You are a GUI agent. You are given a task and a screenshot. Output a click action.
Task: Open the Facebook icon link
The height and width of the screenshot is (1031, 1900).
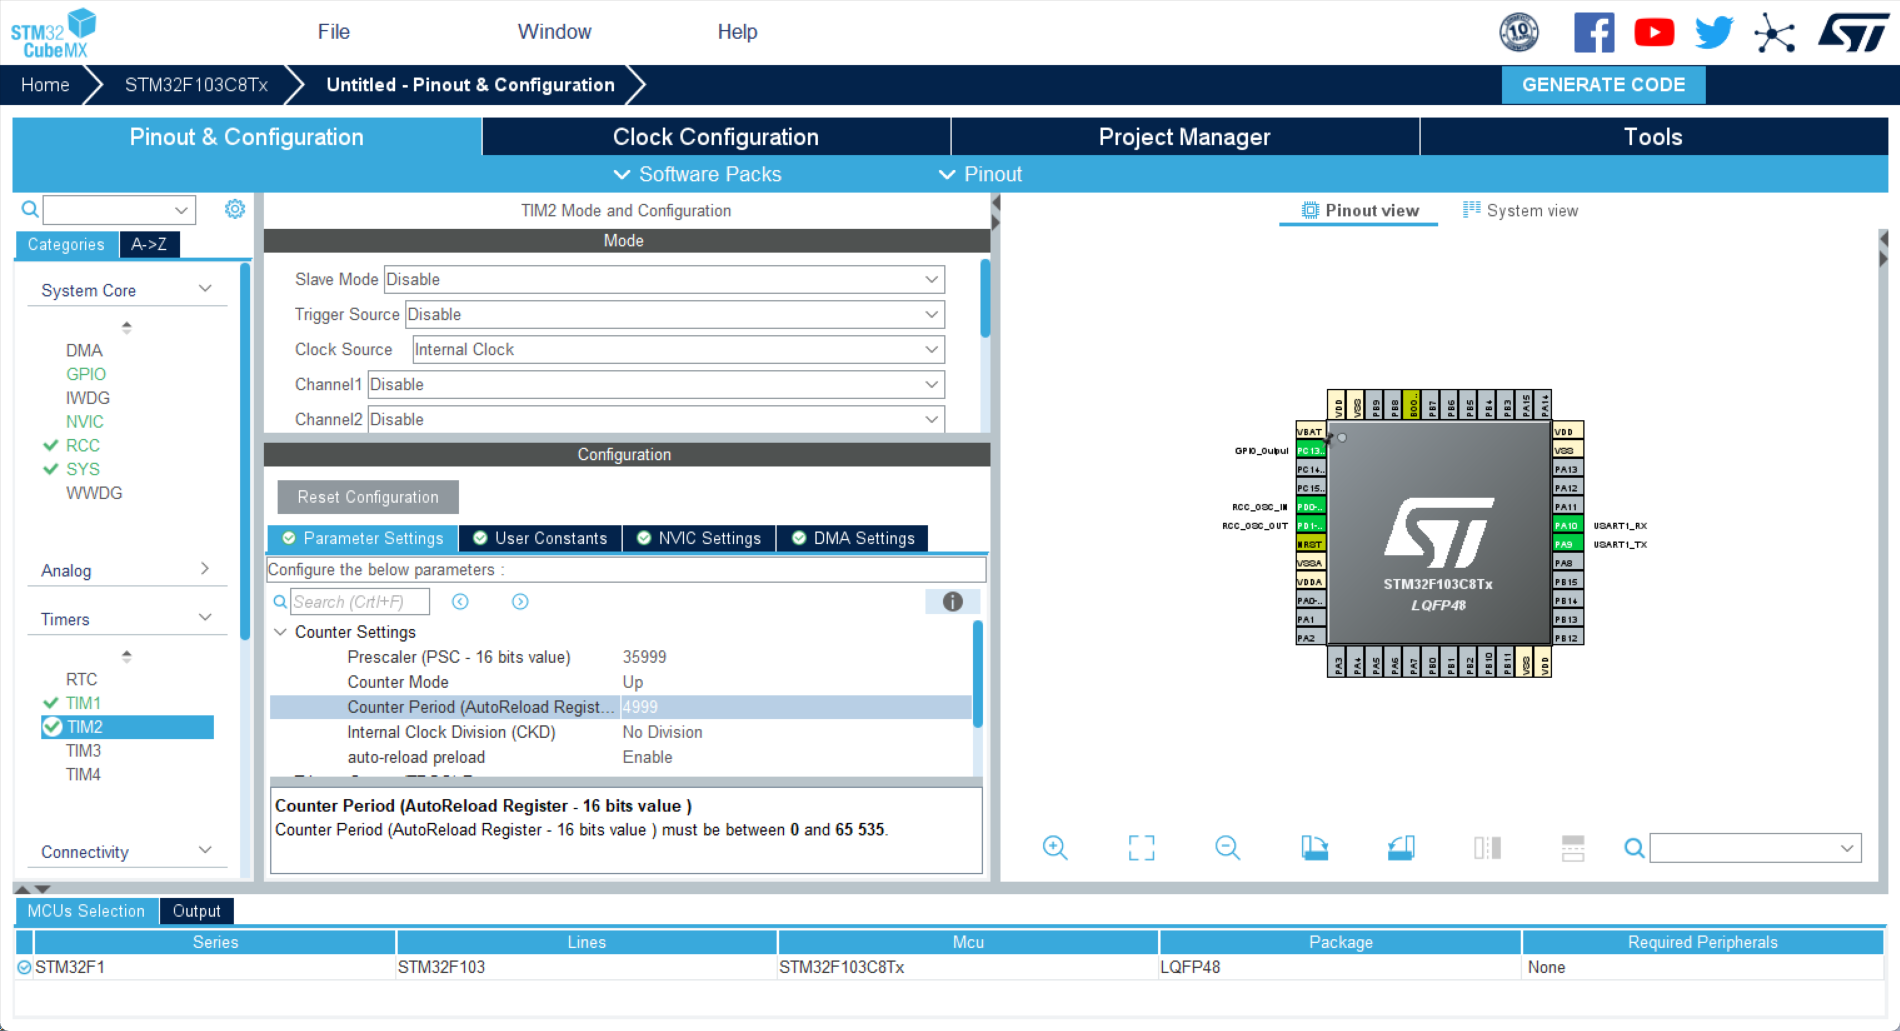1594,33
